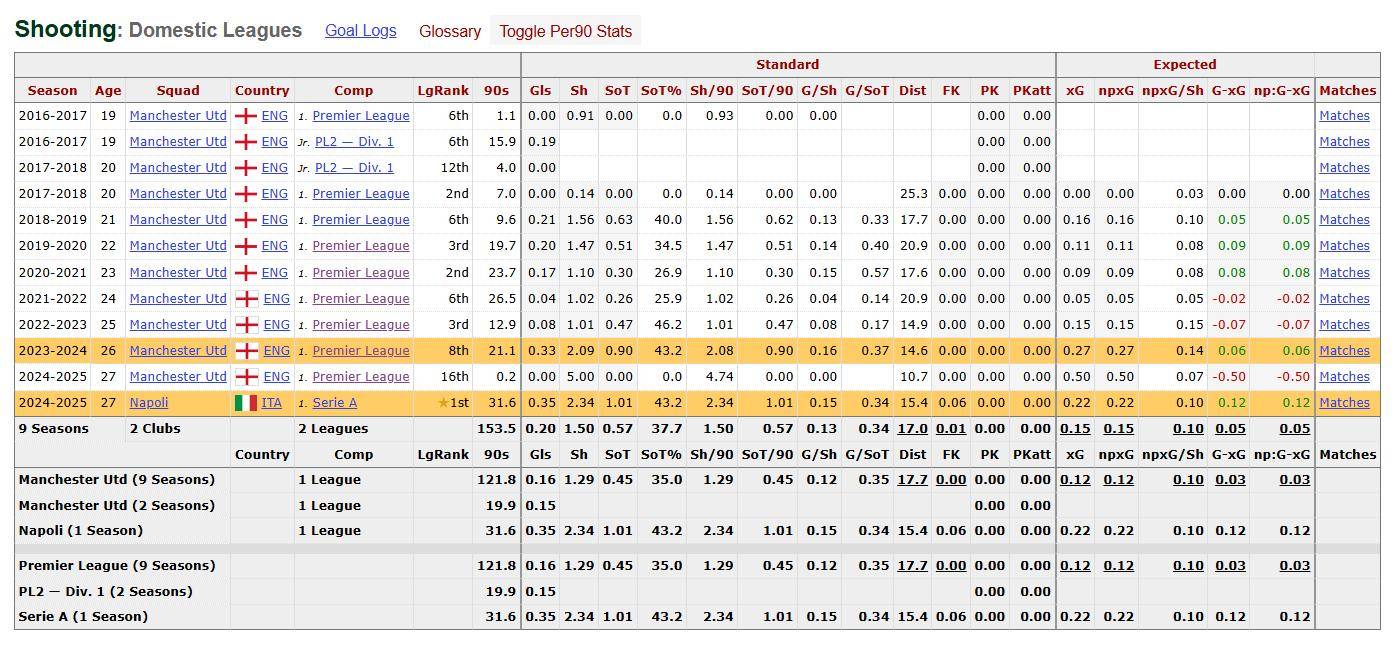Open Matches link in the Napoli row
This screenshot has height=645, width=1396.
[1345, 402]
